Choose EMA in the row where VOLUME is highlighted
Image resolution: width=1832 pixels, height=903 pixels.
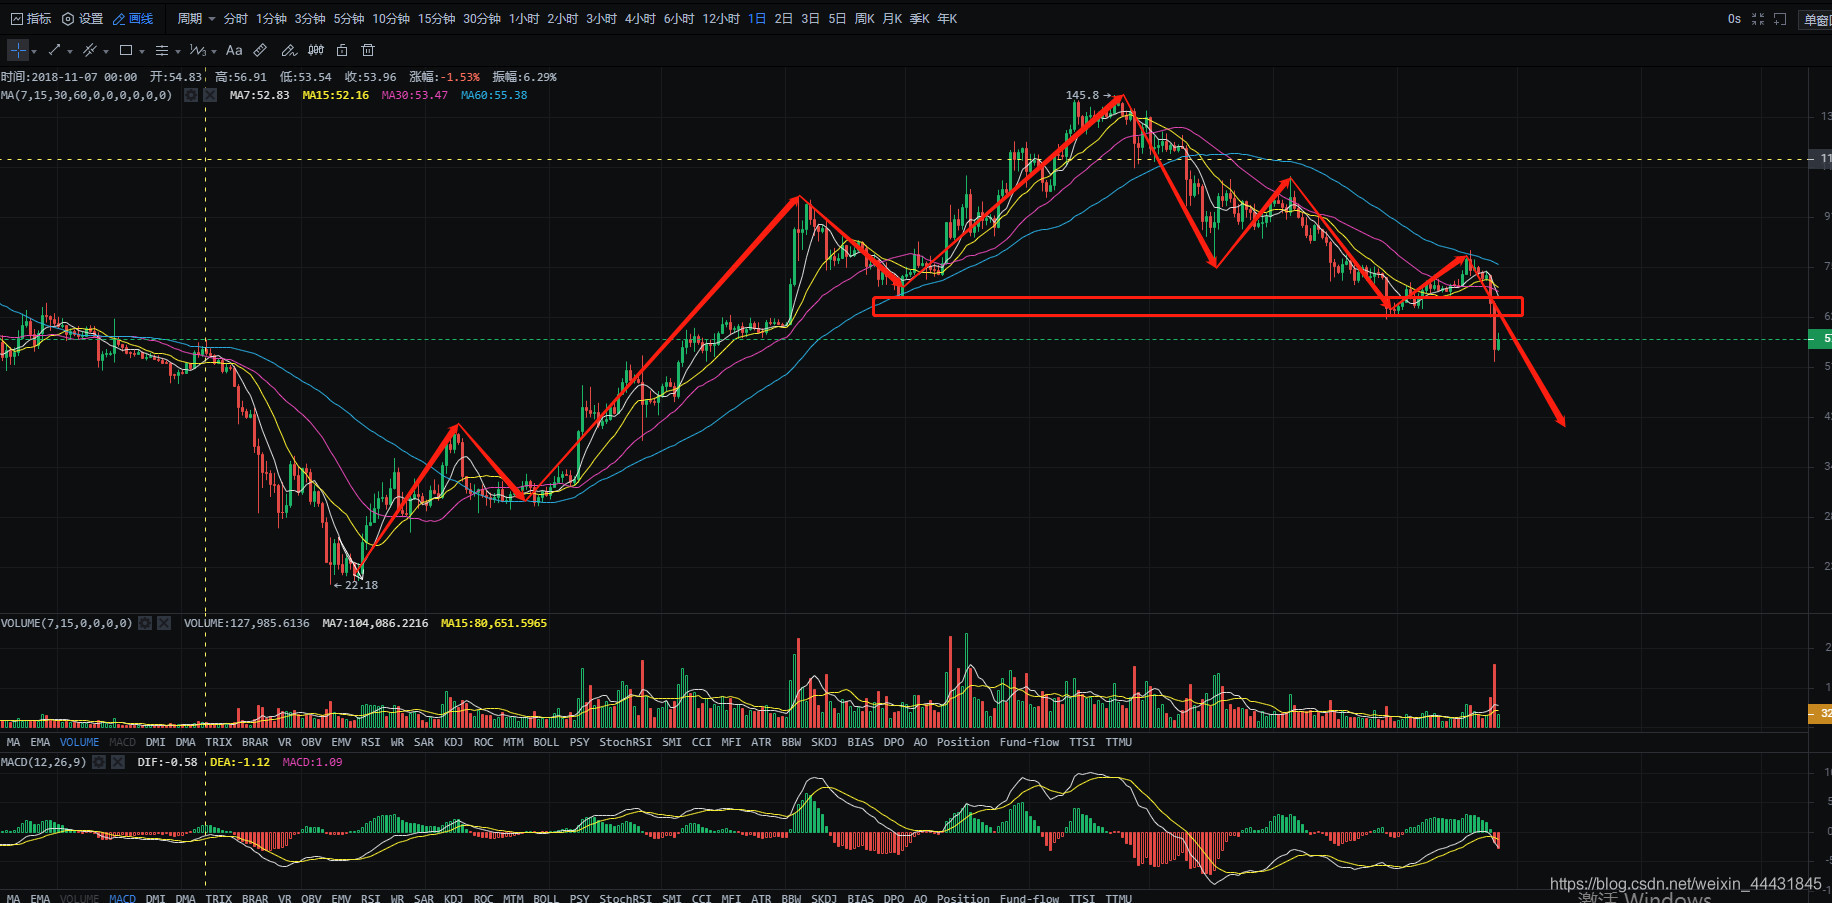pyautogui.click(x=40, y=742)
